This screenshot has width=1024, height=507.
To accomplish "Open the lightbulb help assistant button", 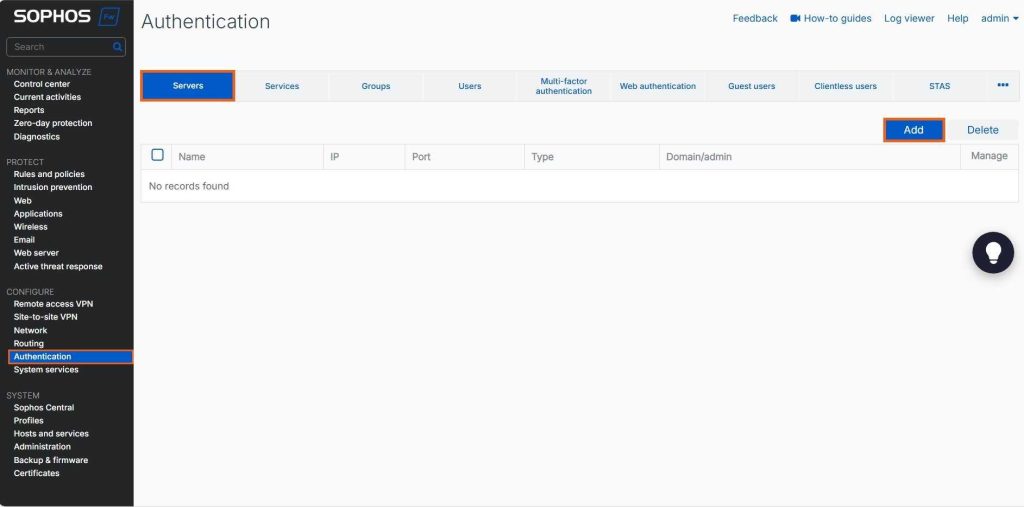I will (993, 252).
